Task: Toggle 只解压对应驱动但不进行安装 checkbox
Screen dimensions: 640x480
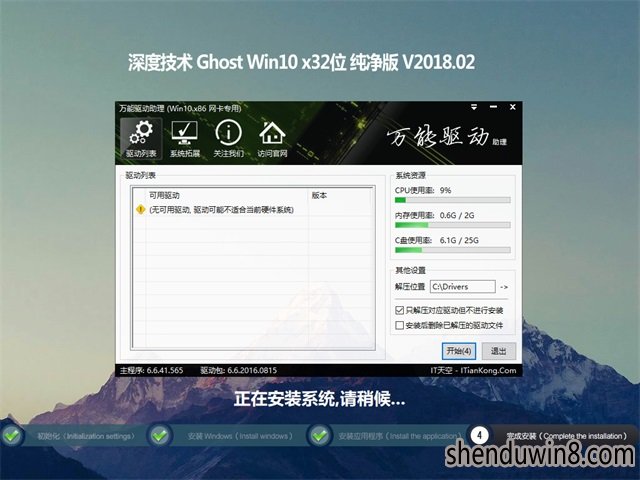Action: [x=400, y=310]
